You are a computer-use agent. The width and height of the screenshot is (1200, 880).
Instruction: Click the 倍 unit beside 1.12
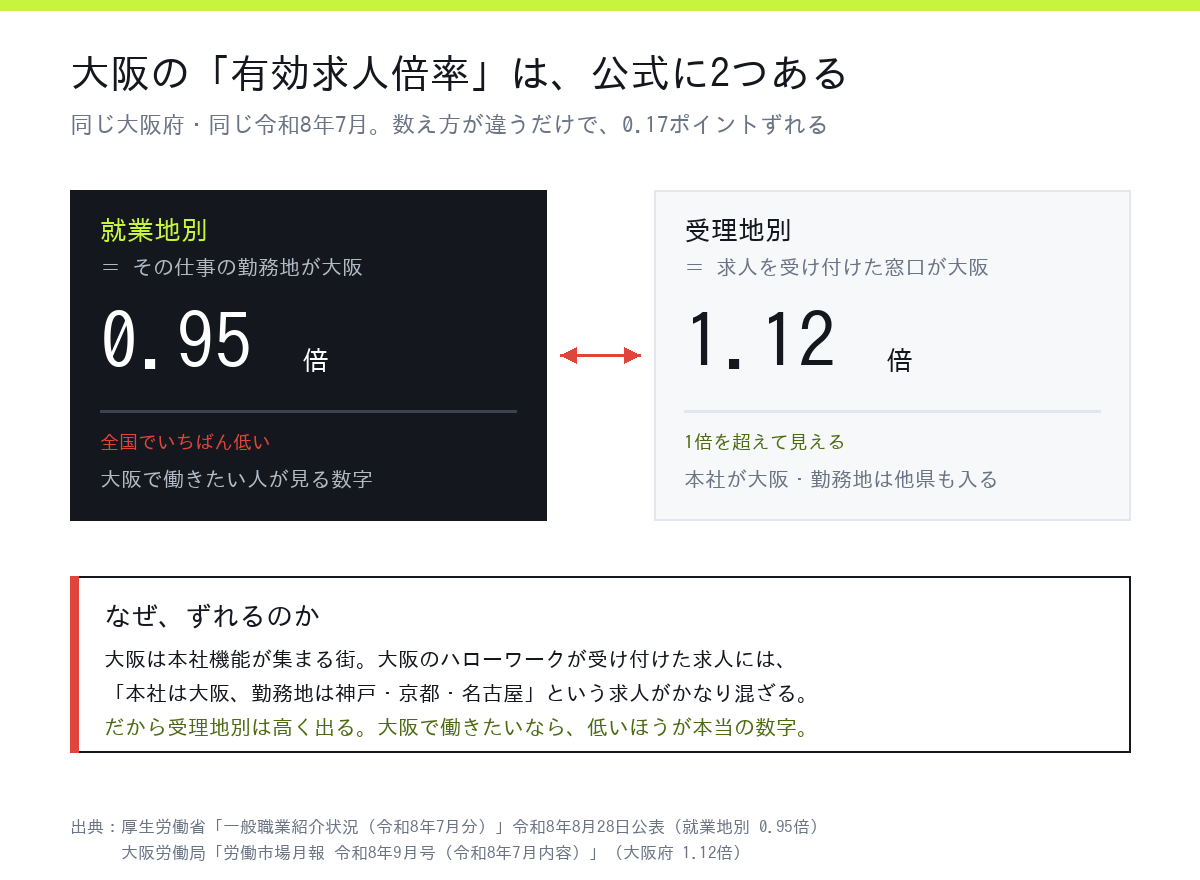(x=899, y=360)
